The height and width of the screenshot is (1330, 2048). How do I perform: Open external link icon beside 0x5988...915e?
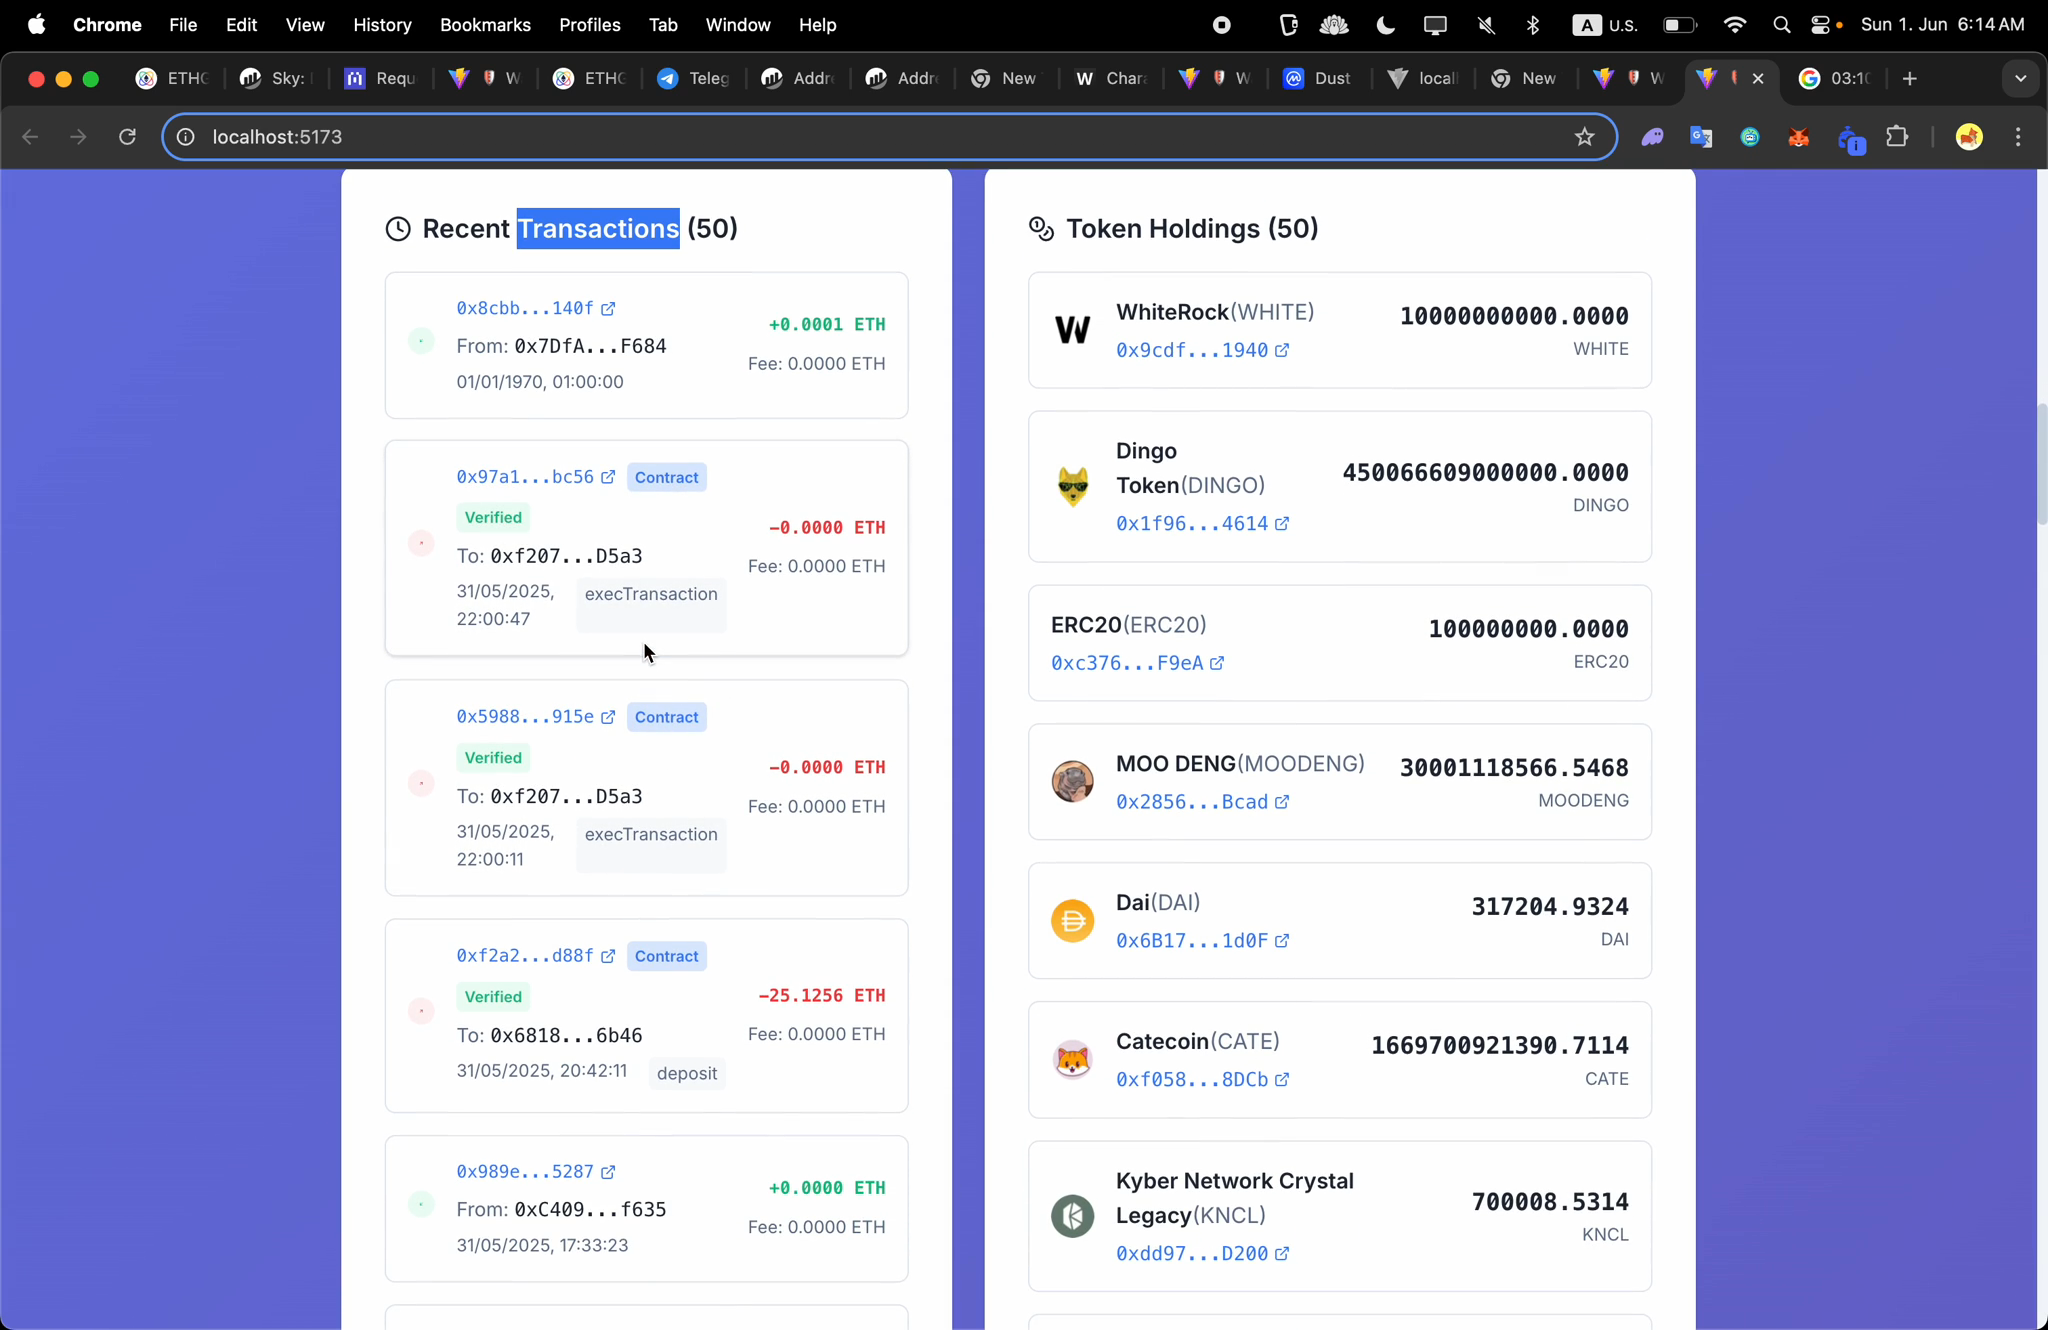[x=608, y=717]
